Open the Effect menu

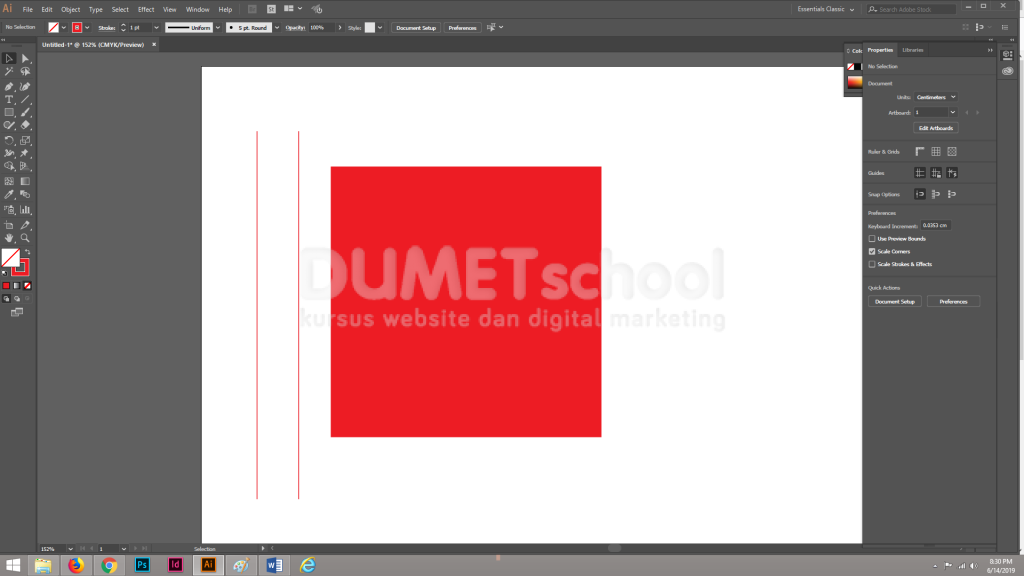tap(146, 9)
